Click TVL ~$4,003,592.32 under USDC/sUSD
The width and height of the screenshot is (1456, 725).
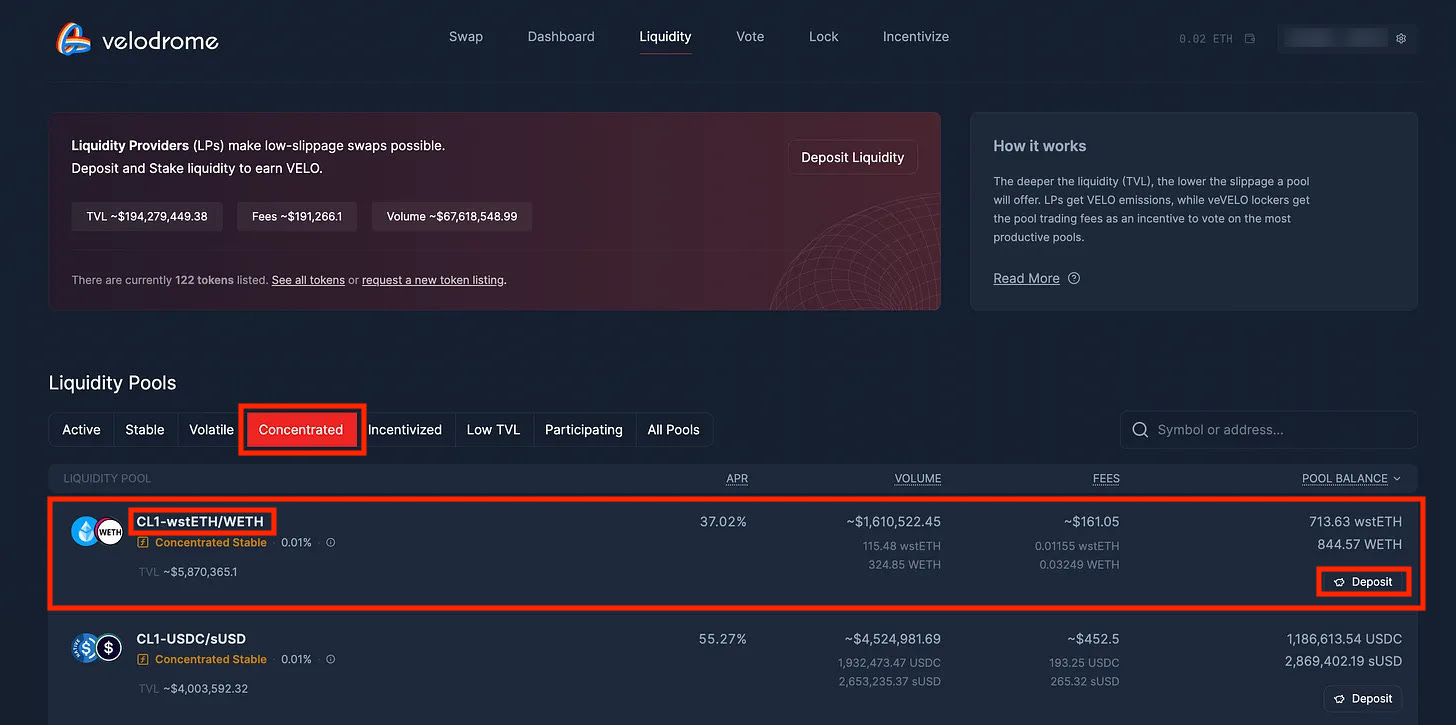click(x=193, y=688)
